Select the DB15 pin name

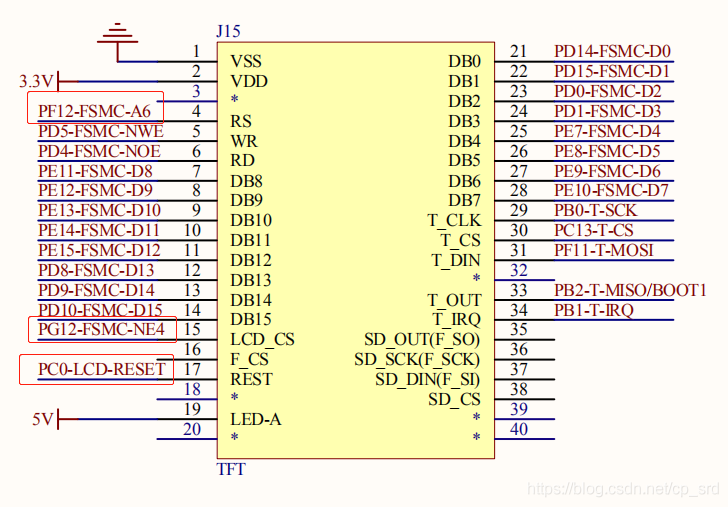tap(251, 320)
